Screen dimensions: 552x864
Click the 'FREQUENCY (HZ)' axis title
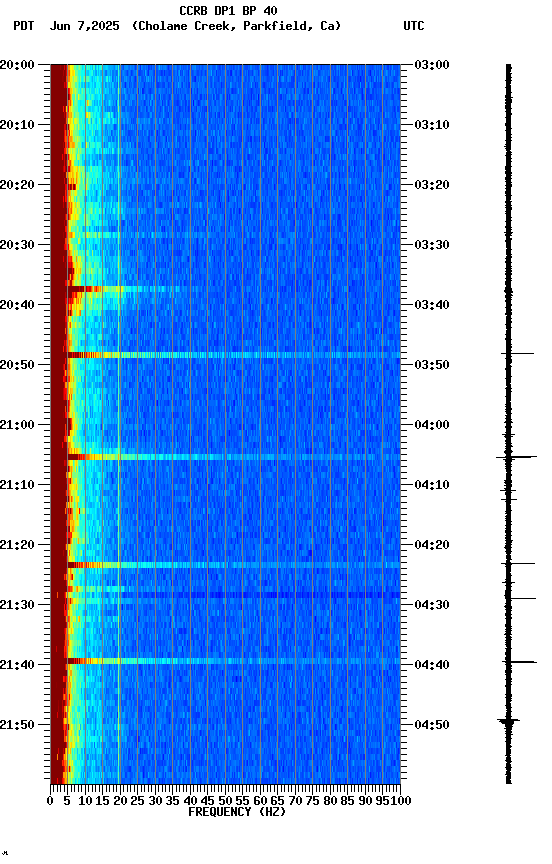coord(237,812)
